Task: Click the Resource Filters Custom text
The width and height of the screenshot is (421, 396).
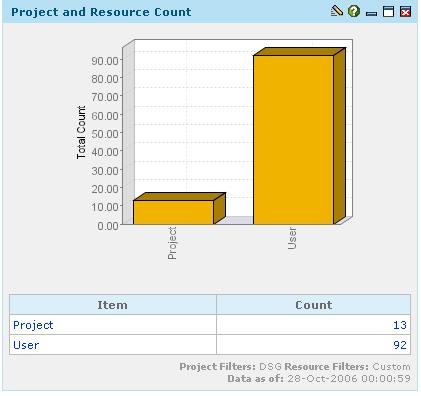Action: pos(347,367)
